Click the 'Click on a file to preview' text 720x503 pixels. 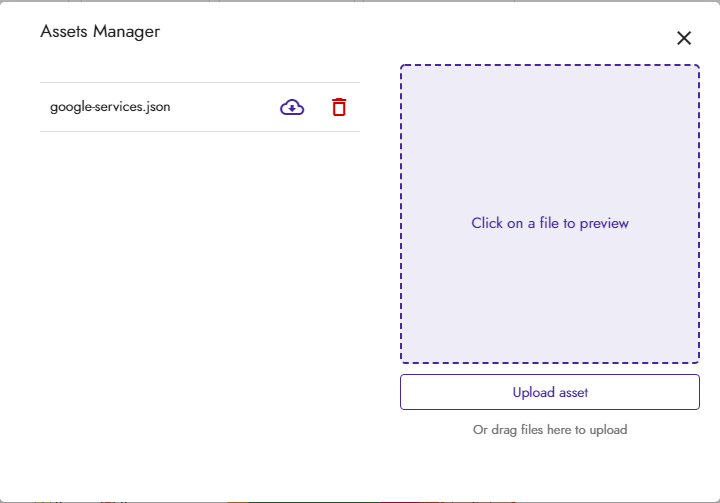pos(550,223)
